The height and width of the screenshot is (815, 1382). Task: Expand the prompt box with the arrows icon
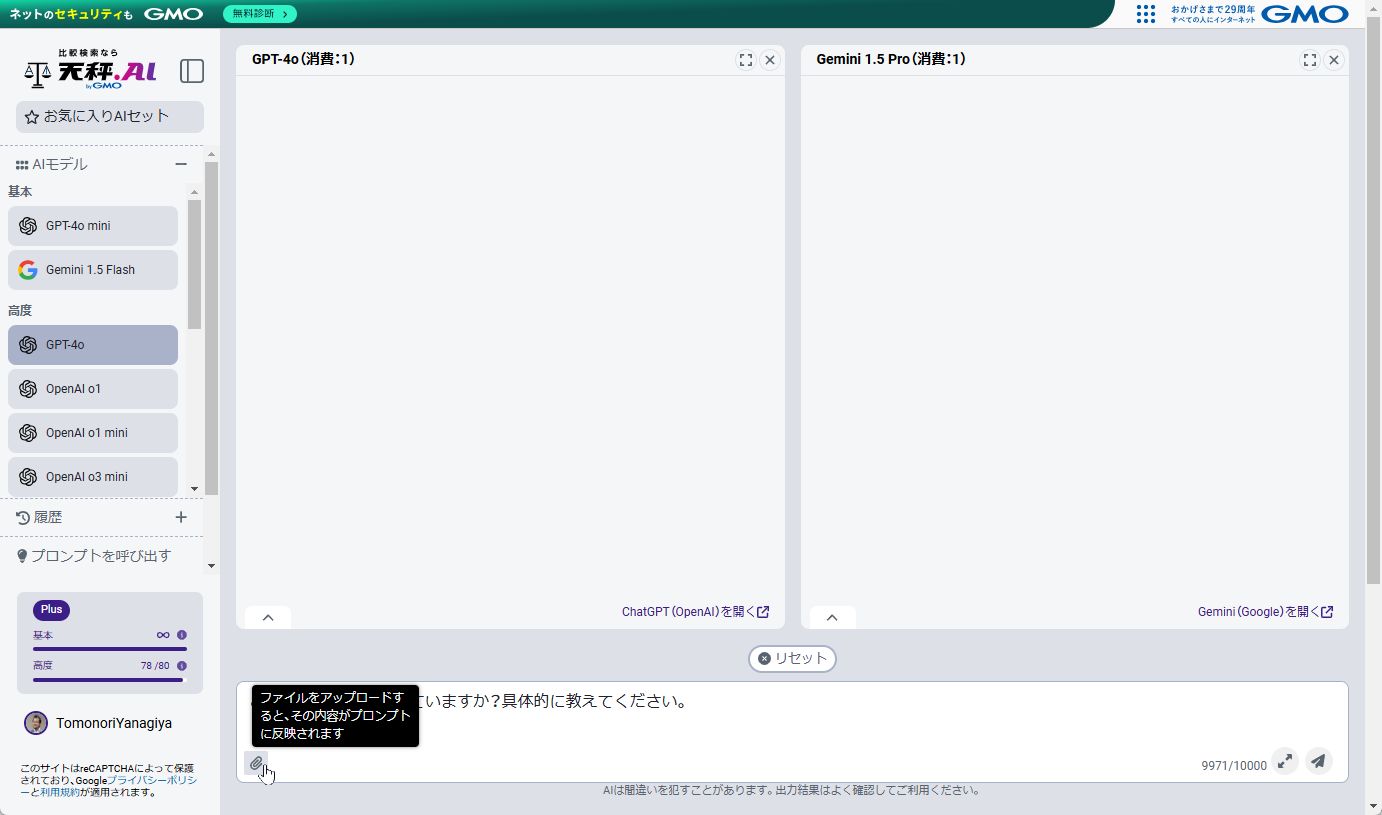coord(1285,761)
